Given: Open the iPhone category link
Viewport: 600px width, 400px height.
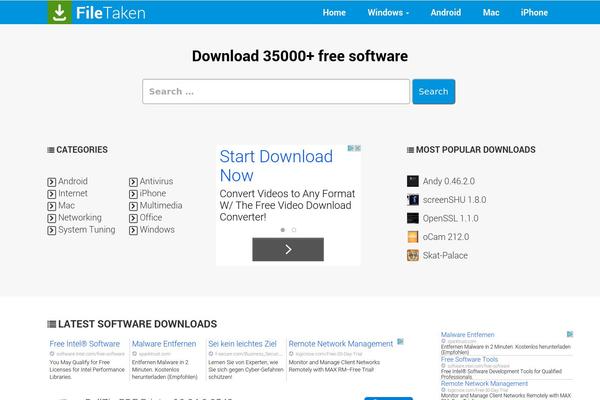Looking at the screenshot, I should [x=153, y=193].
